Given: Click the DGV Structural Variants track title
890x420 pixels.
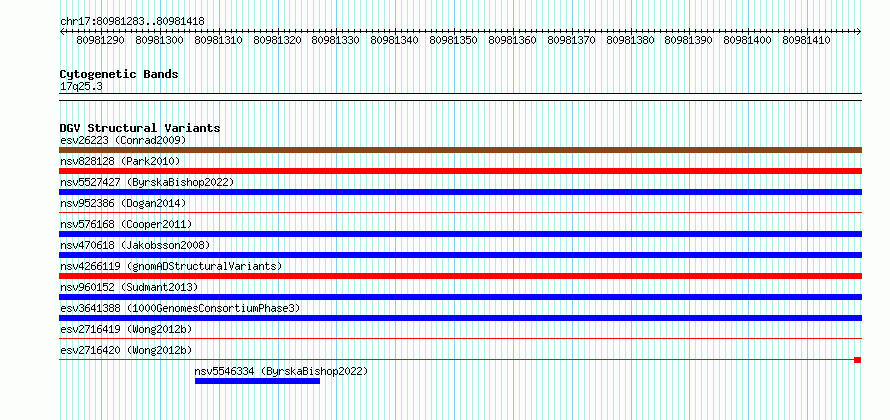Looking at the screenshot, I should tap(140, 128).
